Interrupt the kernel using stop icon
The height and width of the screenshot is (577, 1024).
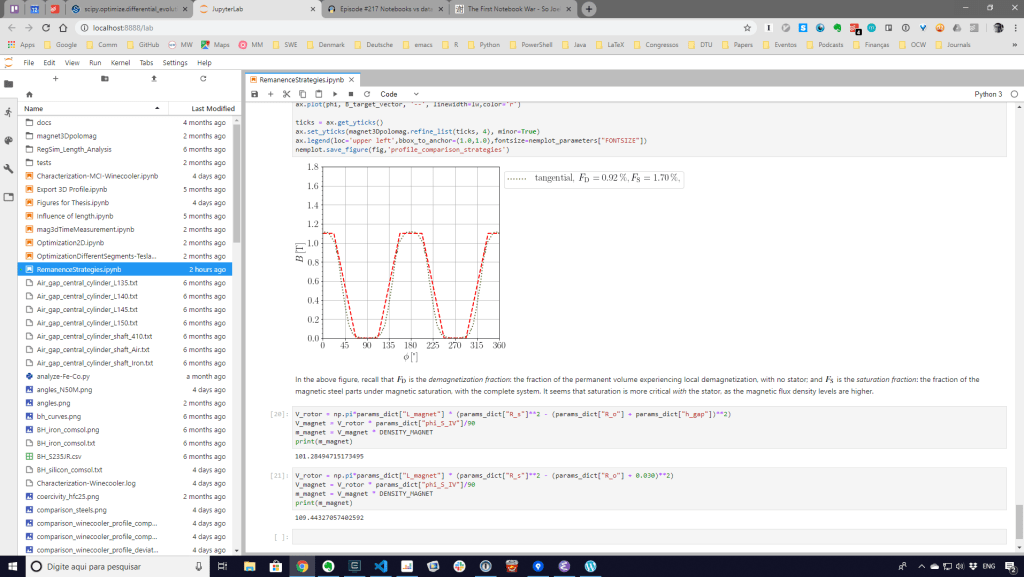coord(351,93)
